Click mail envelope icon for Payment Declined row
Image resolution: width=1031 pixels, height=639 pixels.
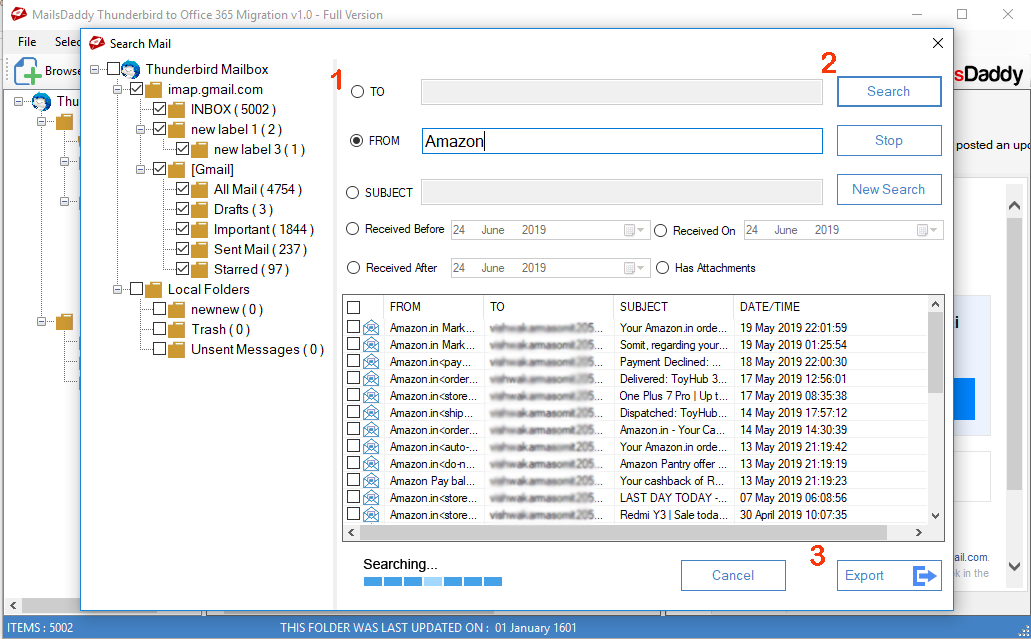(371, 362)
